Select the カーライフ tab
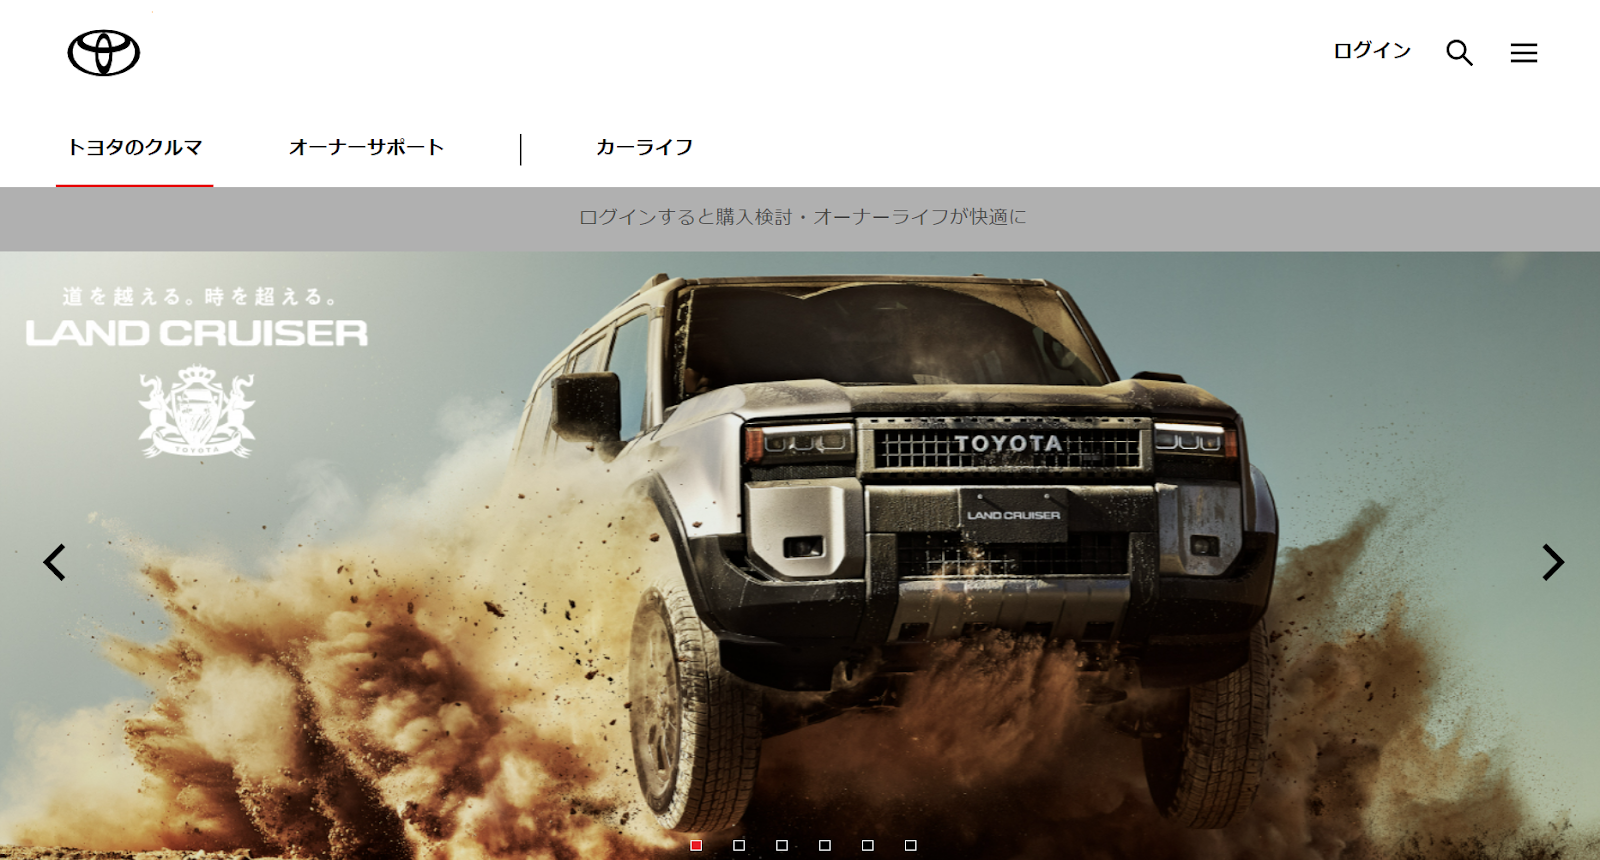This screenshot has height=860, width=1600. 644,148
